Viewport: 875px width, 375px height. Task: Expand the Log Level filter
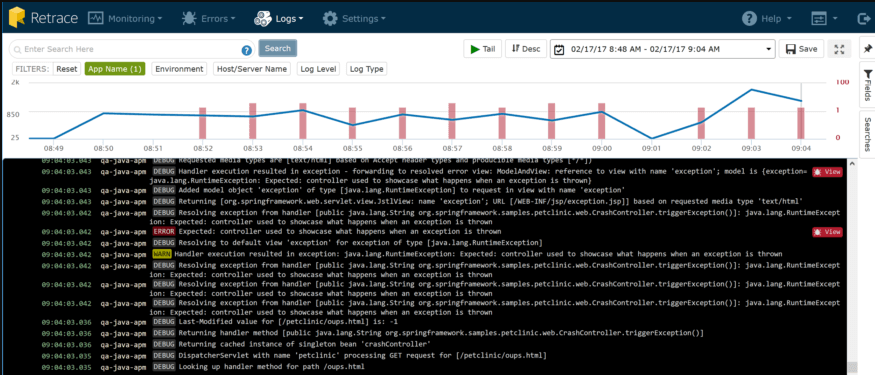click(x=319, y=69)
